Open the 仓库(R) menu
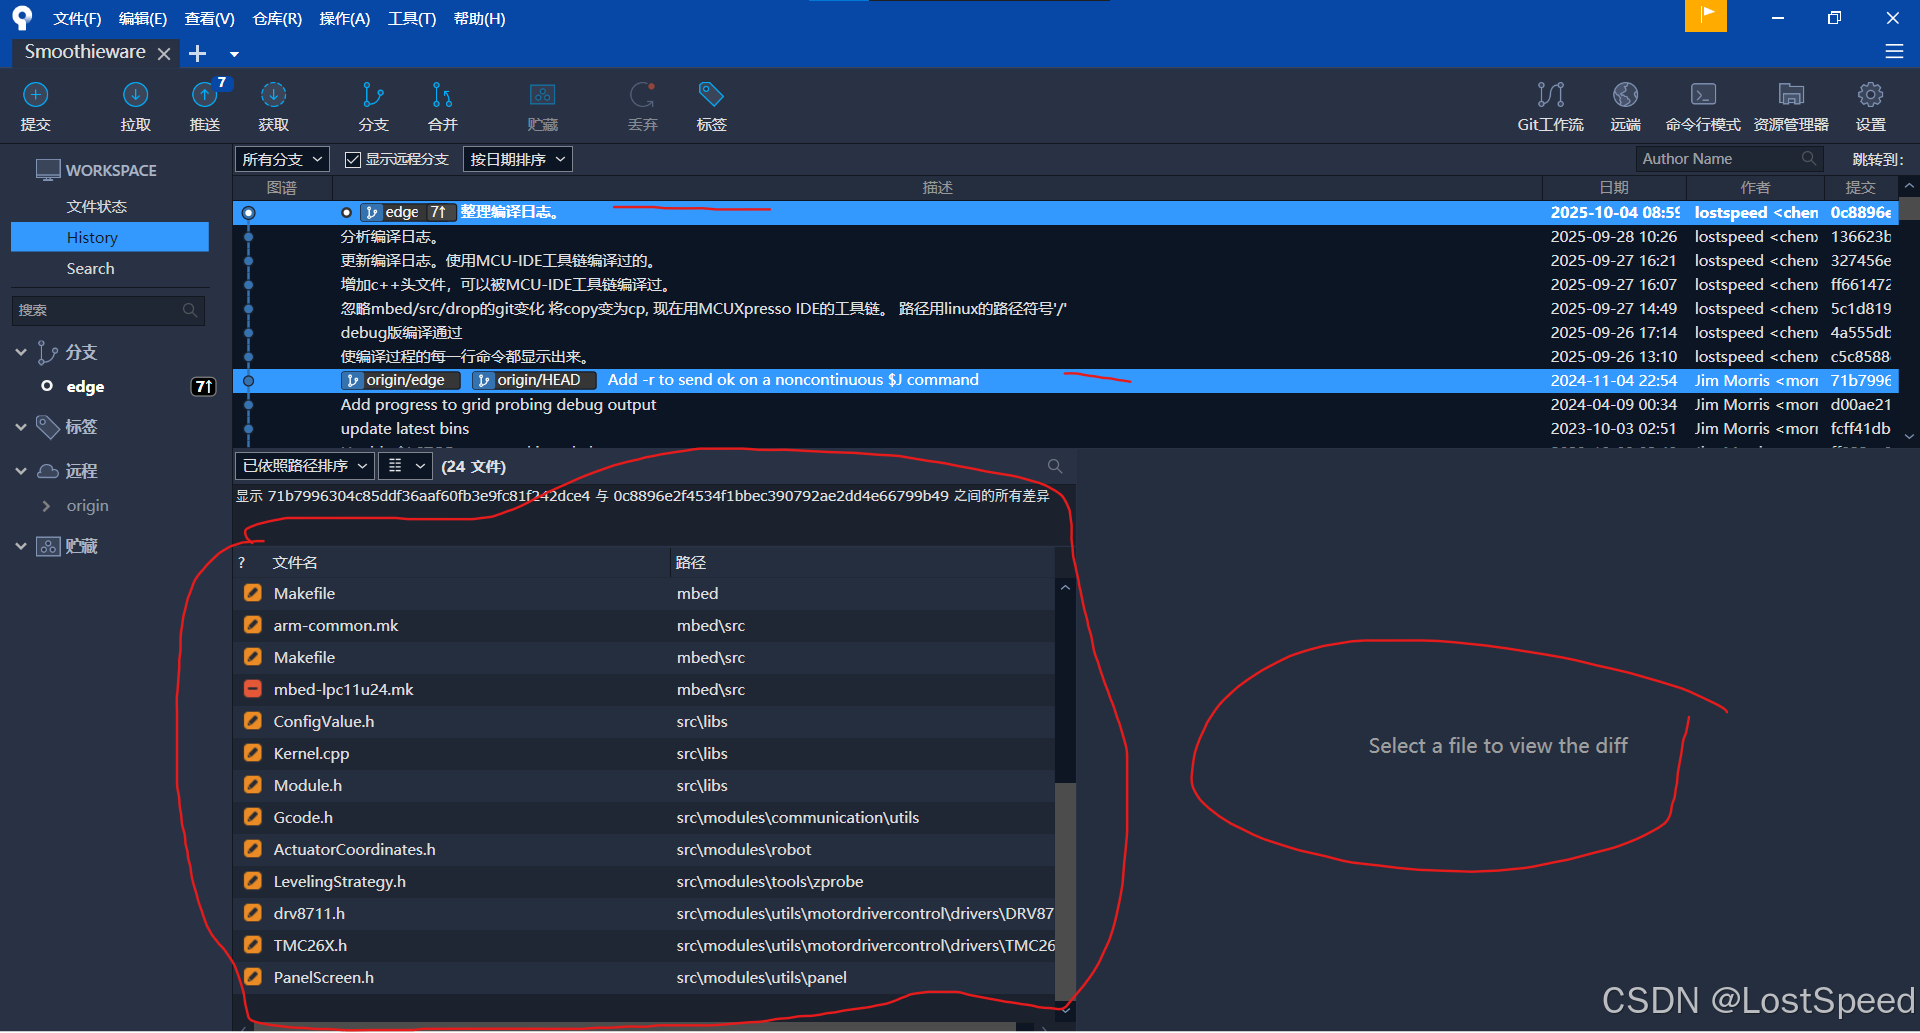The width and height of the screenshot is (1920, 1033). click(x=277, y=19)
